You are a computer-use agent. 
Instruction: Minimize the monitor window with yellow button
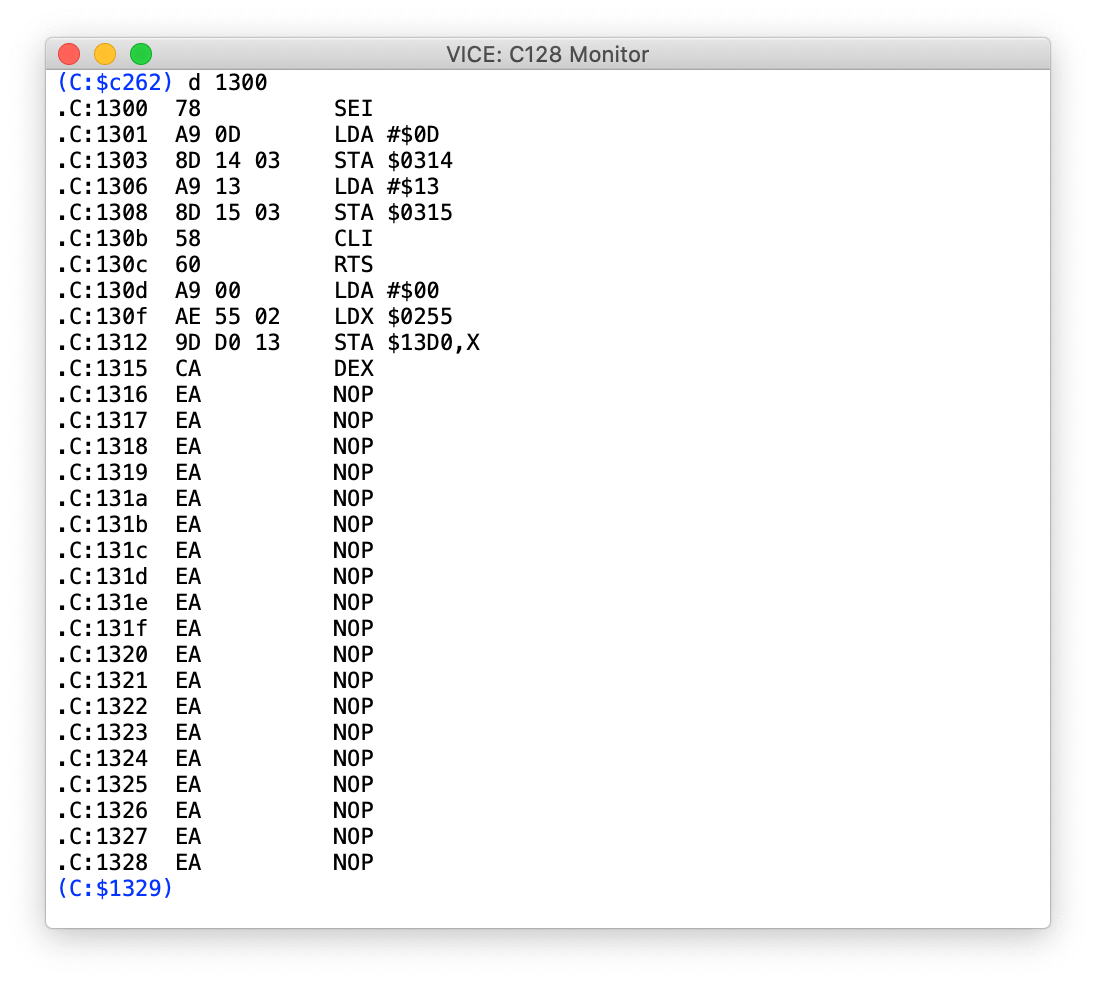click(105, 54)
